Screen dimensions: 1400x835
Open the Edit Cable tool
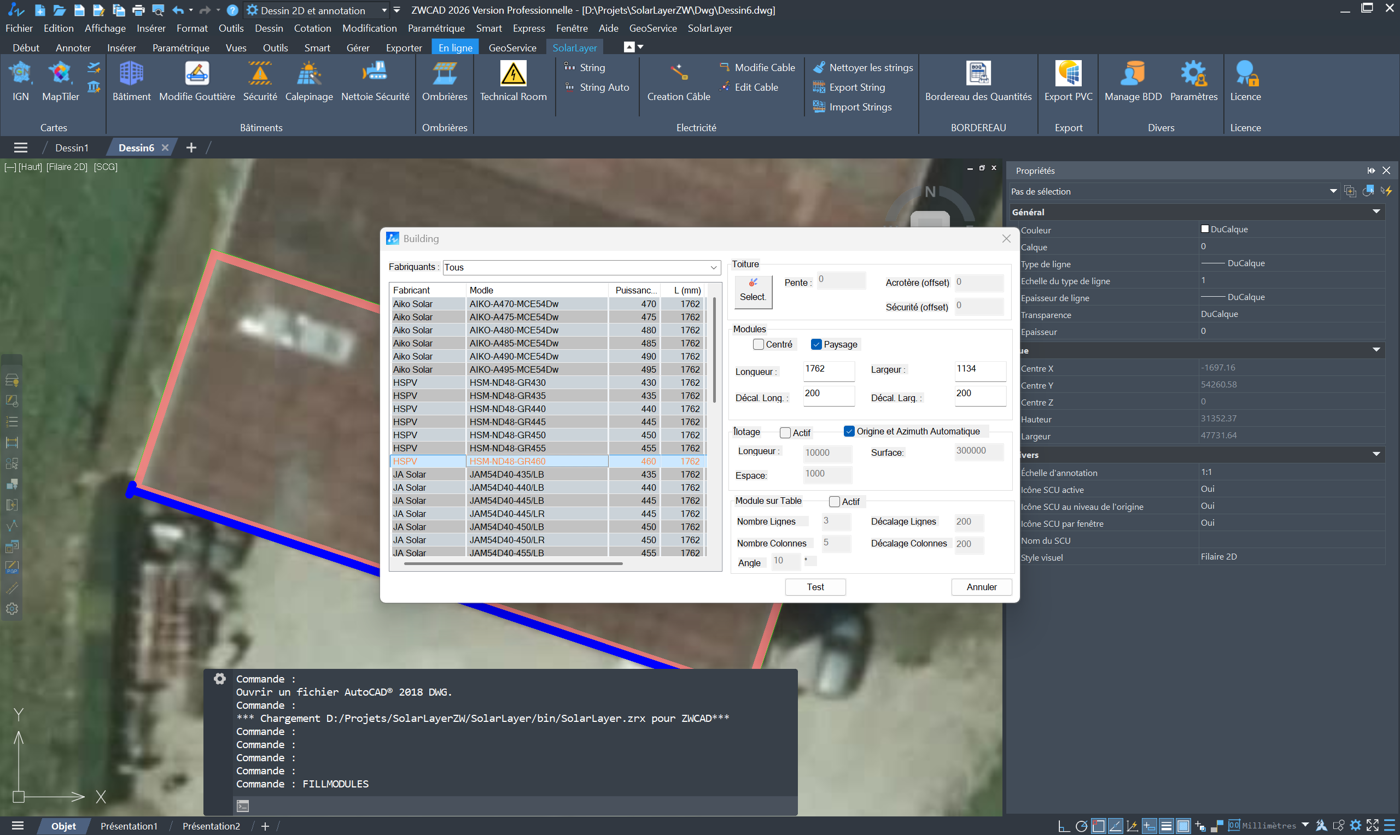click(x=749, y=87)
